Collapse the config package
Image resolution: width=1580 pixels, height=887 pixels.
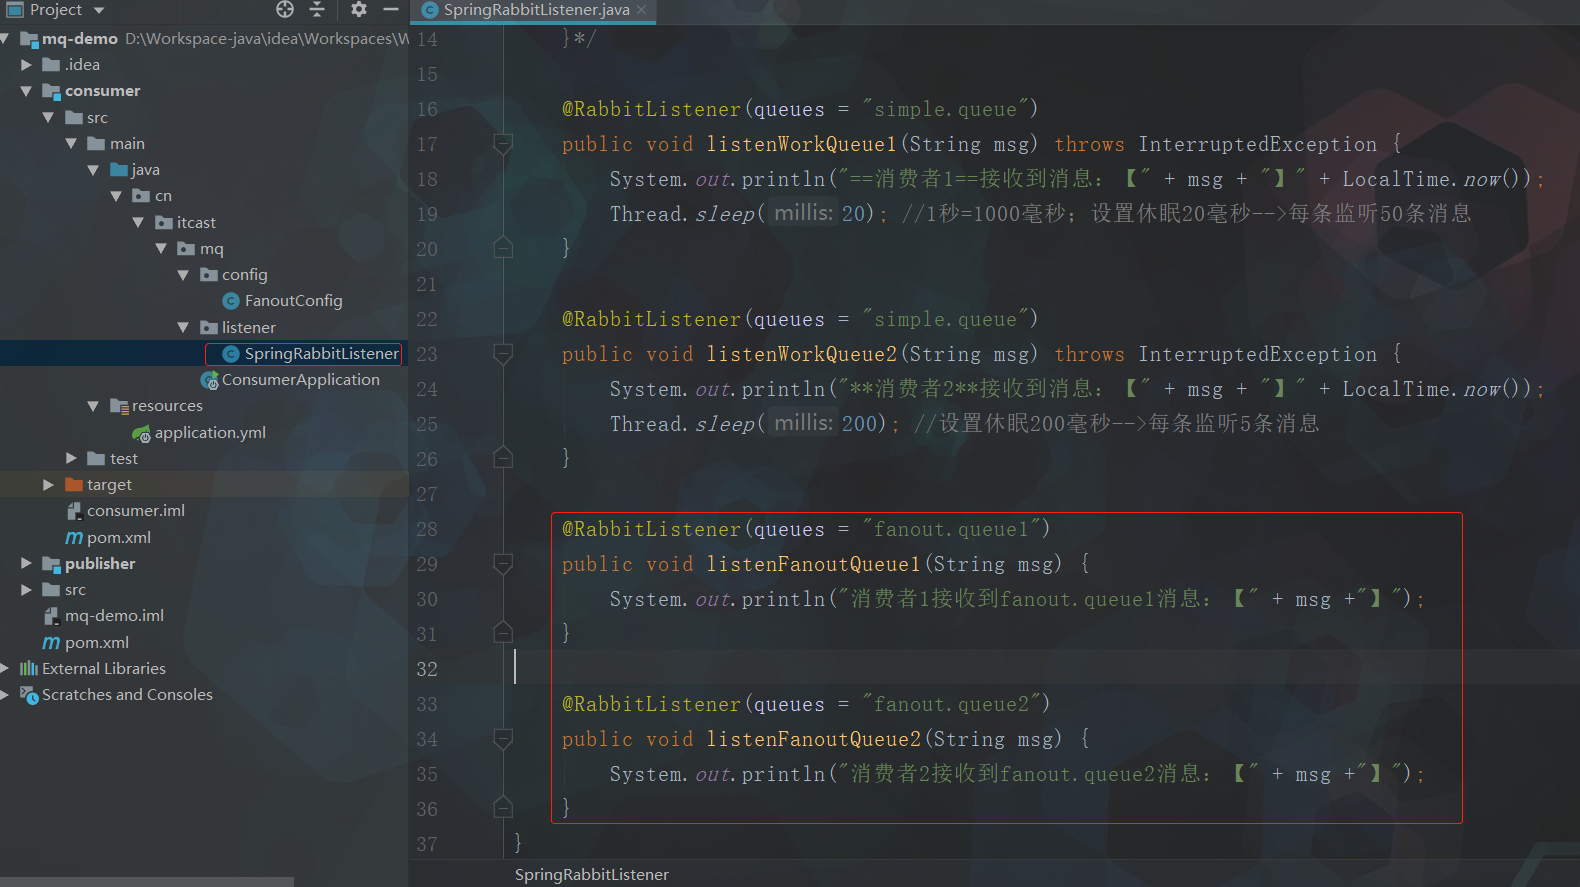[183, 275]
